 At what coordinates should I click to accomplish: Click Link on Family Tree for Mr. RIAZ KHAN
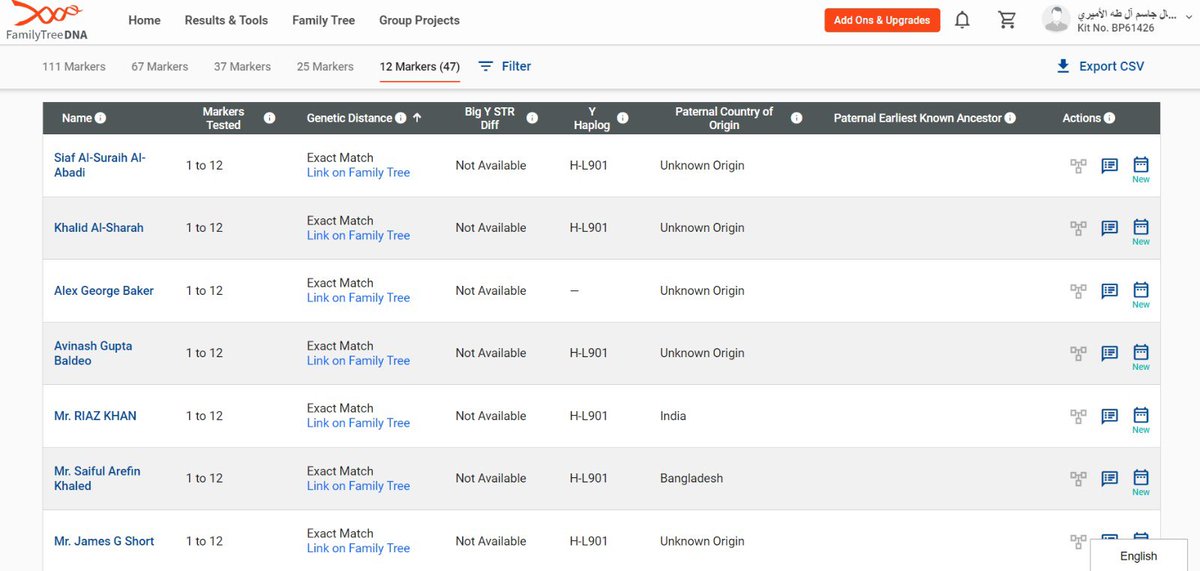tap(358, 423)
